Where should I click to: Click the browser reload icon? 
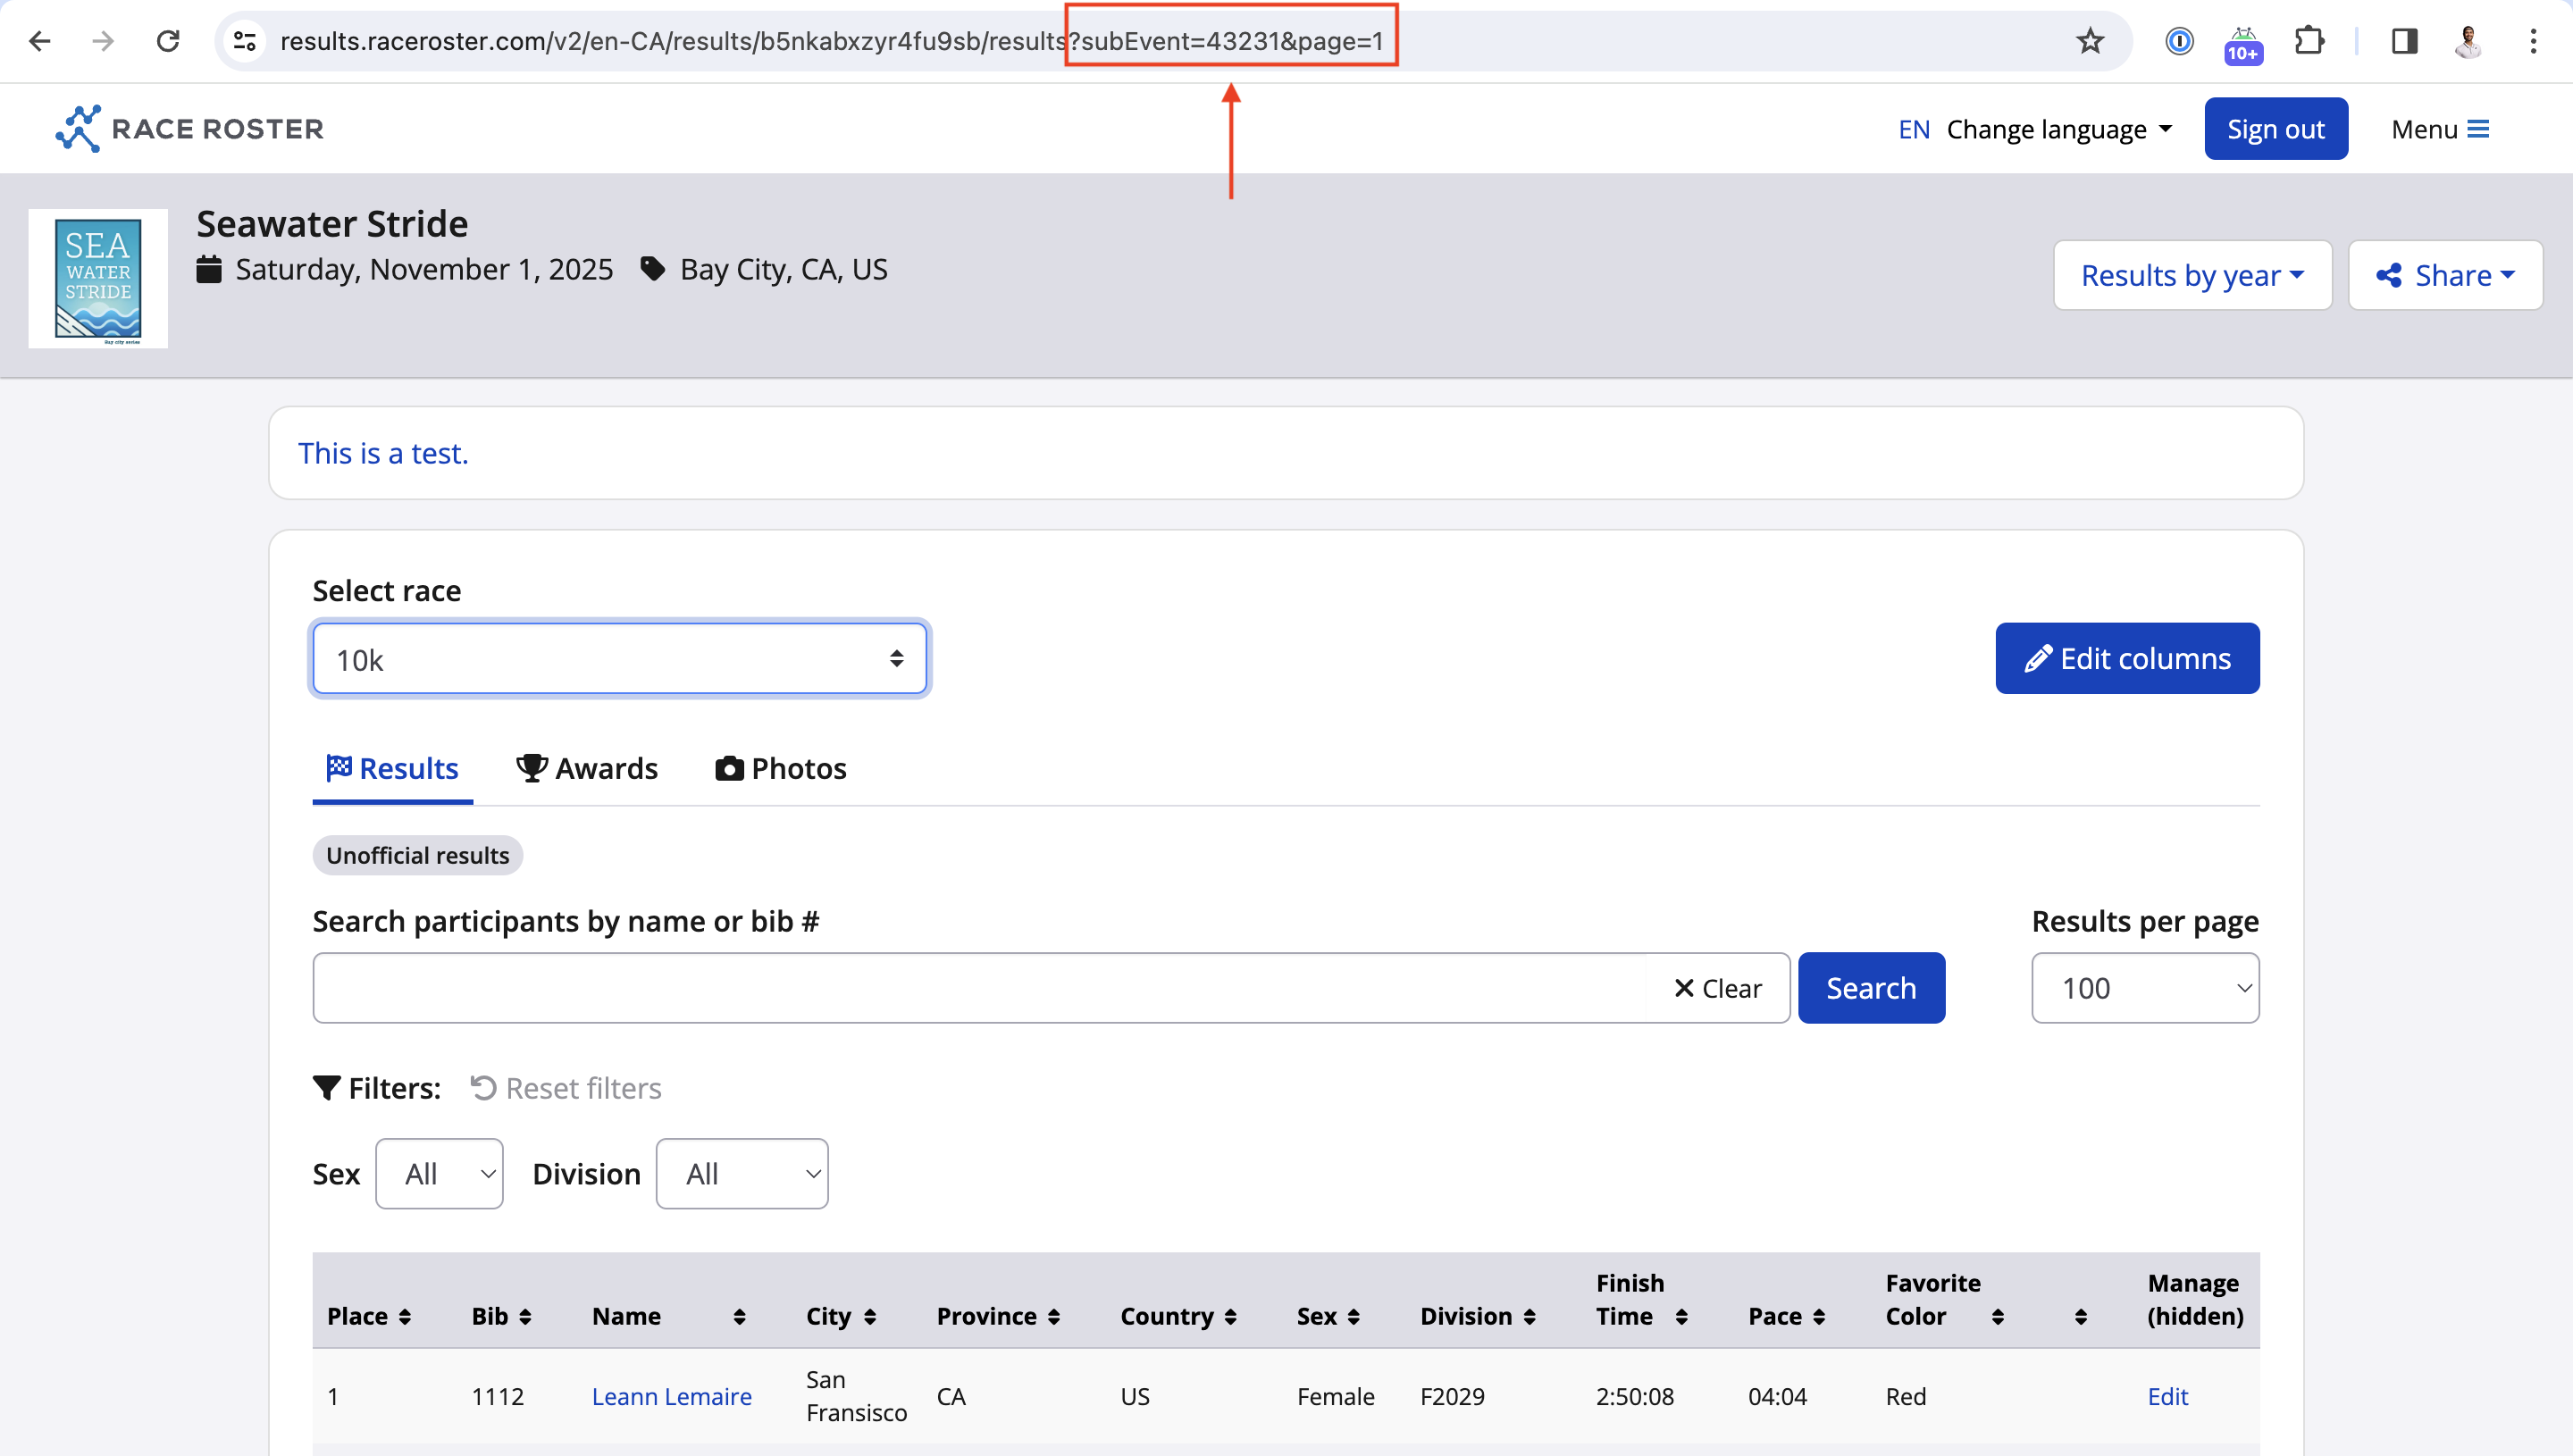[168, 41]
